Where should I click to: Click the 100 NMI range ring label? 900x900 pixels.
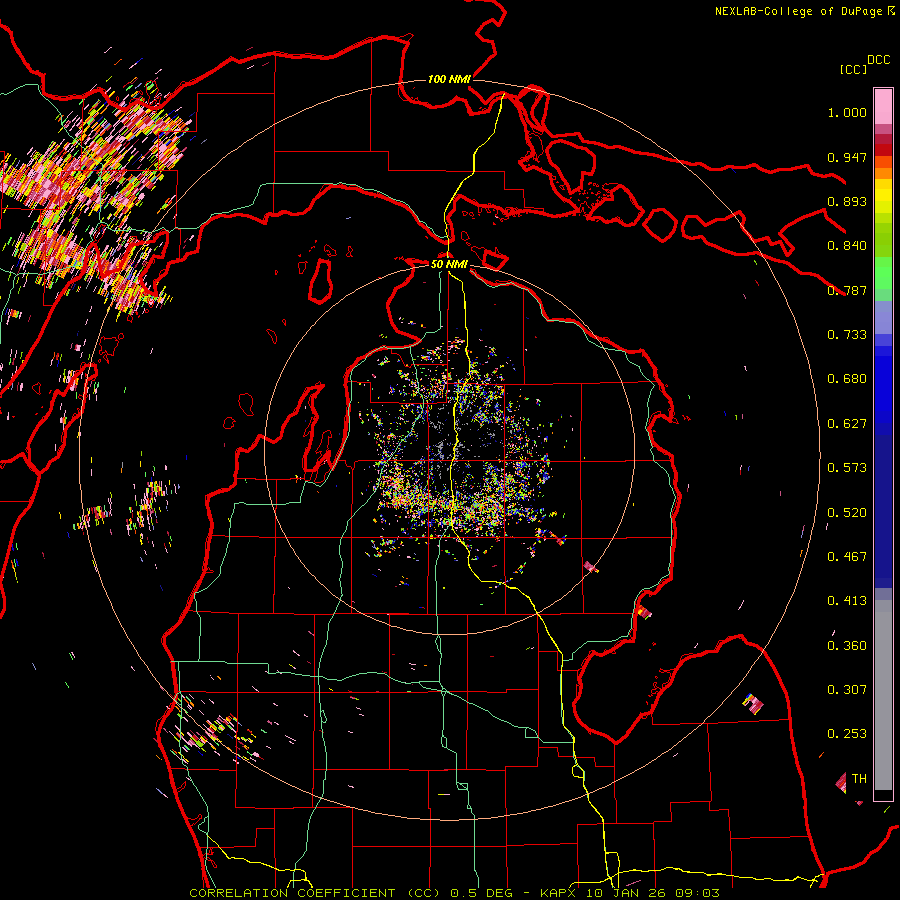pyautogui.click(x=448, y=79)
